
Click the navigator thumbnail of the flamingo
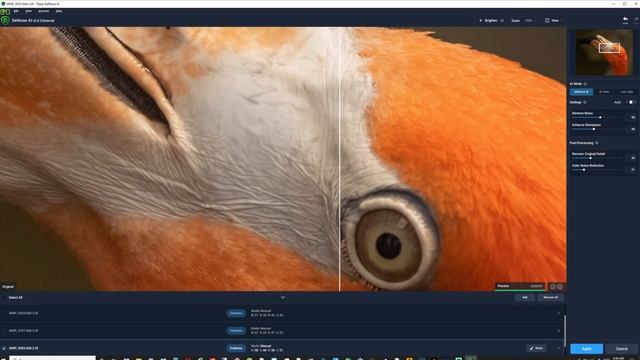(604, 52)
